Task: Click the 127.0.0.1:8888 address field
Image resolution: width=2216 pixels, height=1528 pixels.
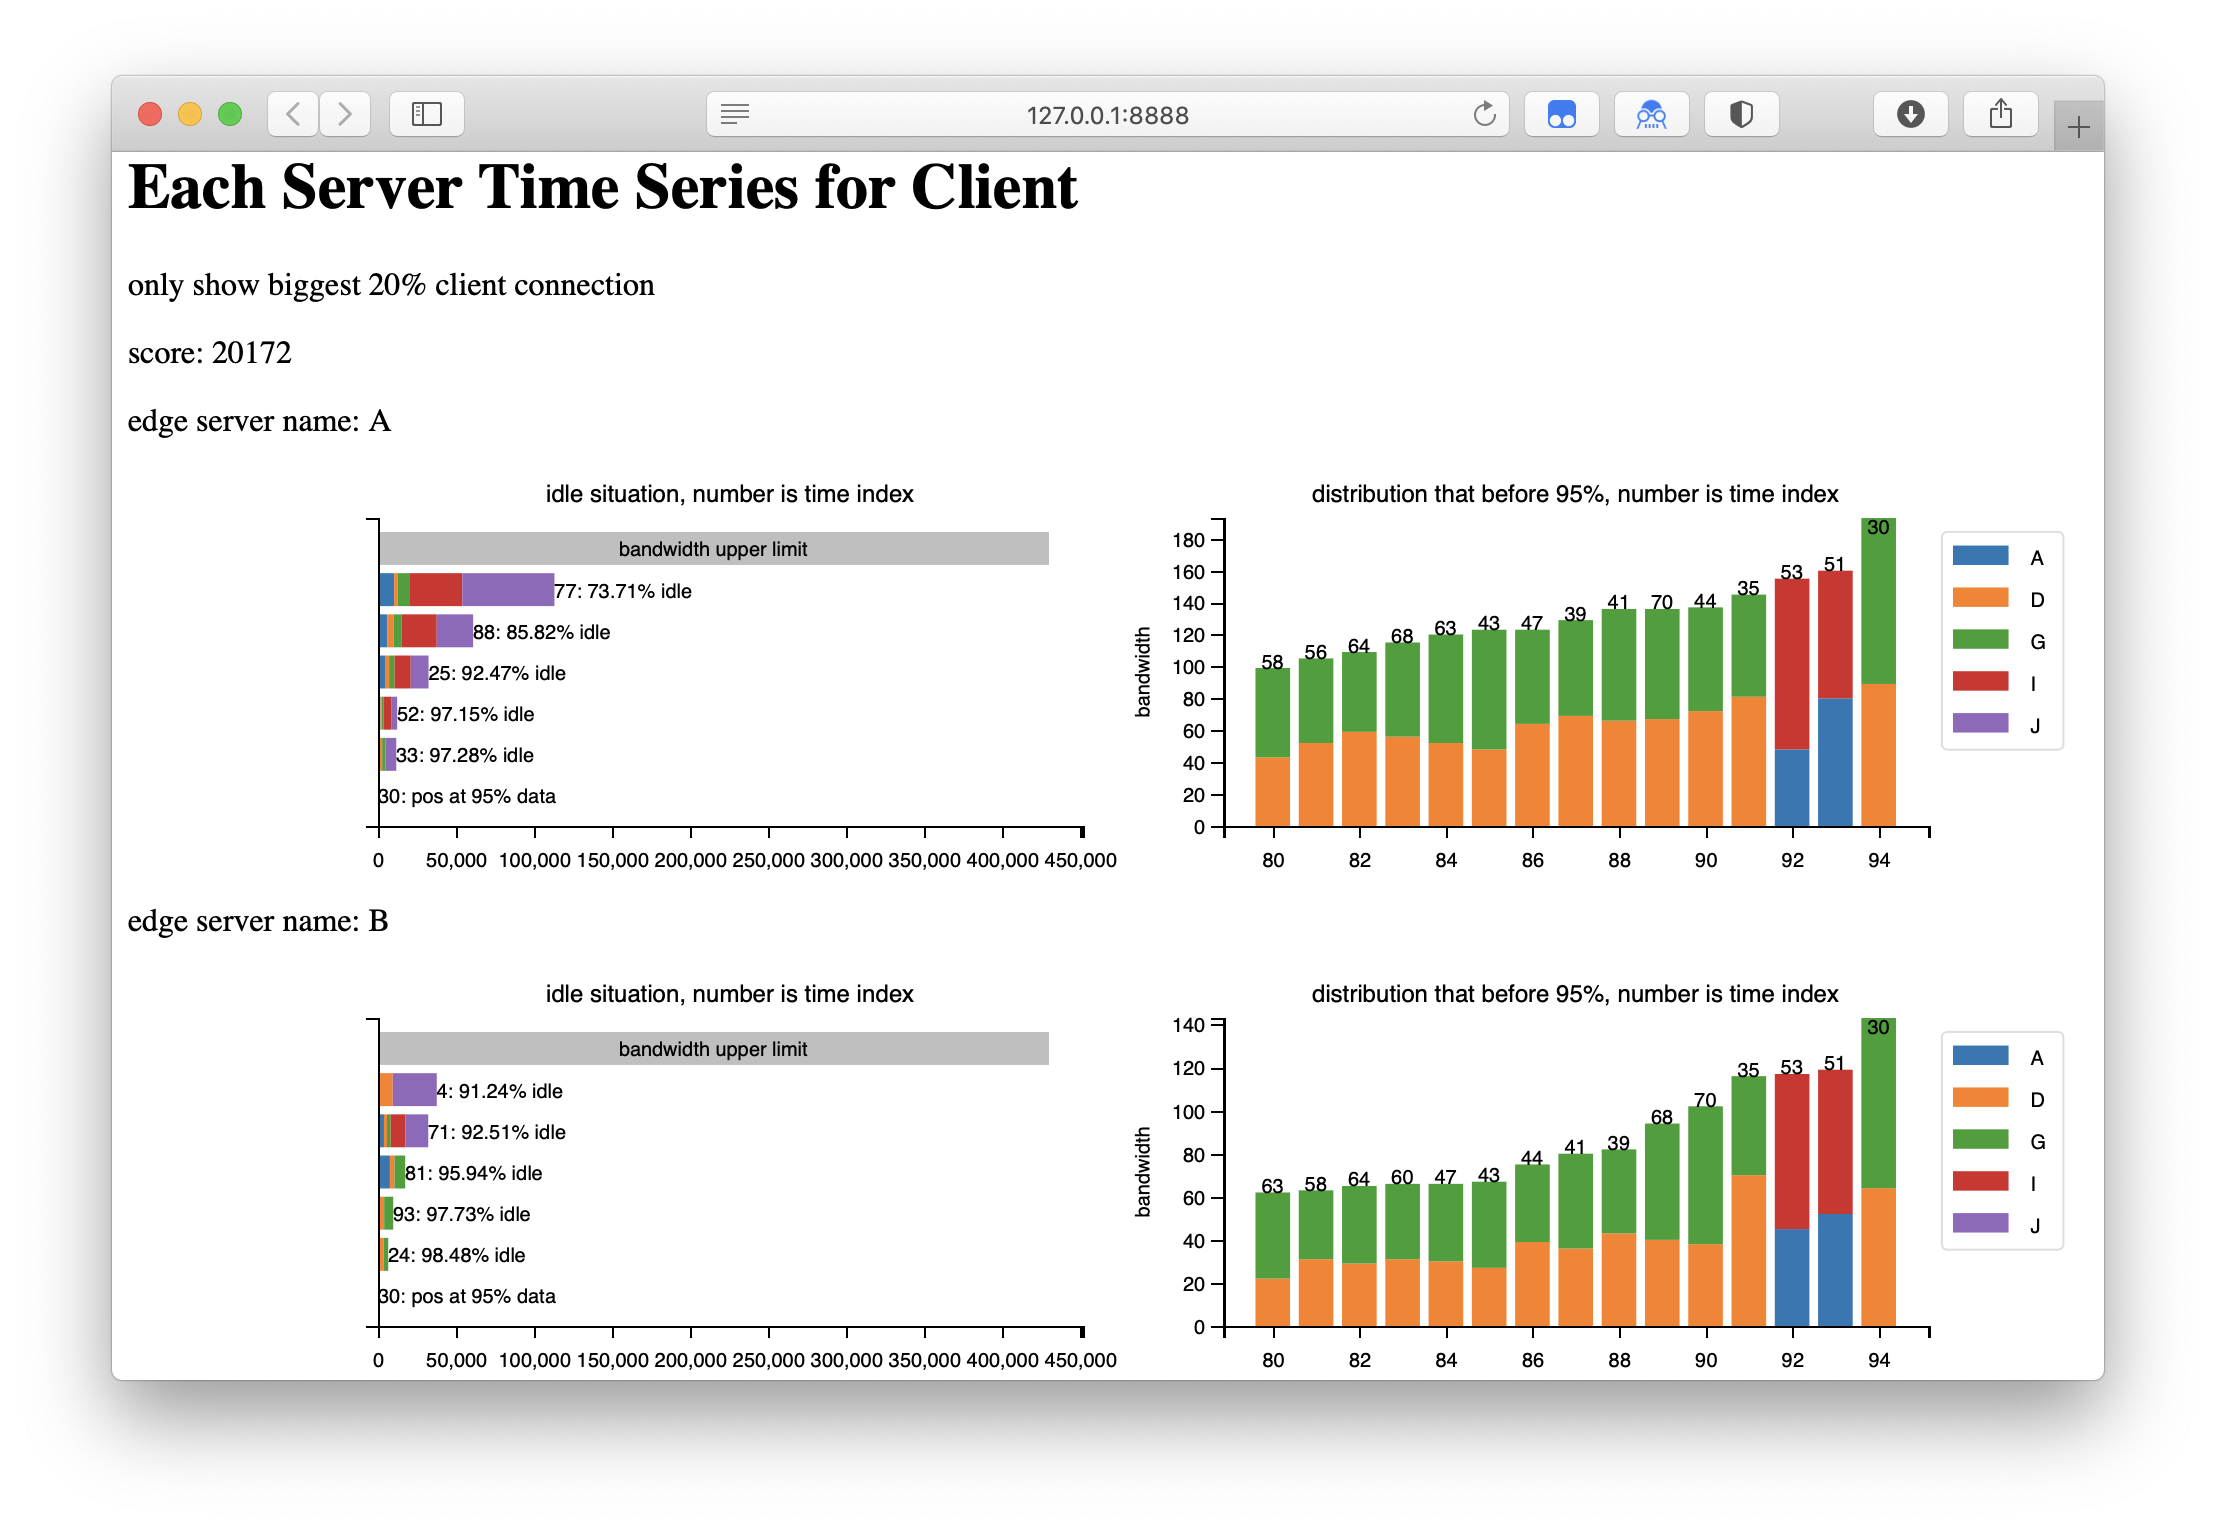Action: (1107, 115)
